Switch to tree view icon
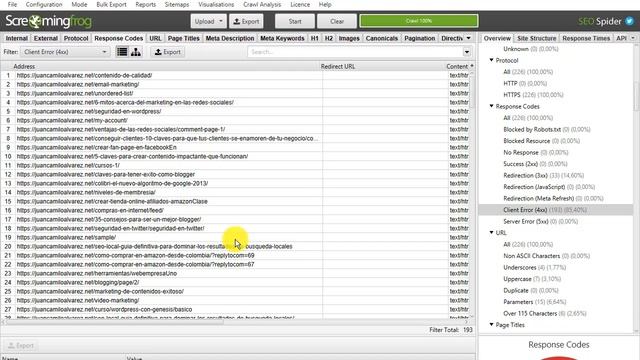Screen dimensions: 640x360 tap(136, 52)
